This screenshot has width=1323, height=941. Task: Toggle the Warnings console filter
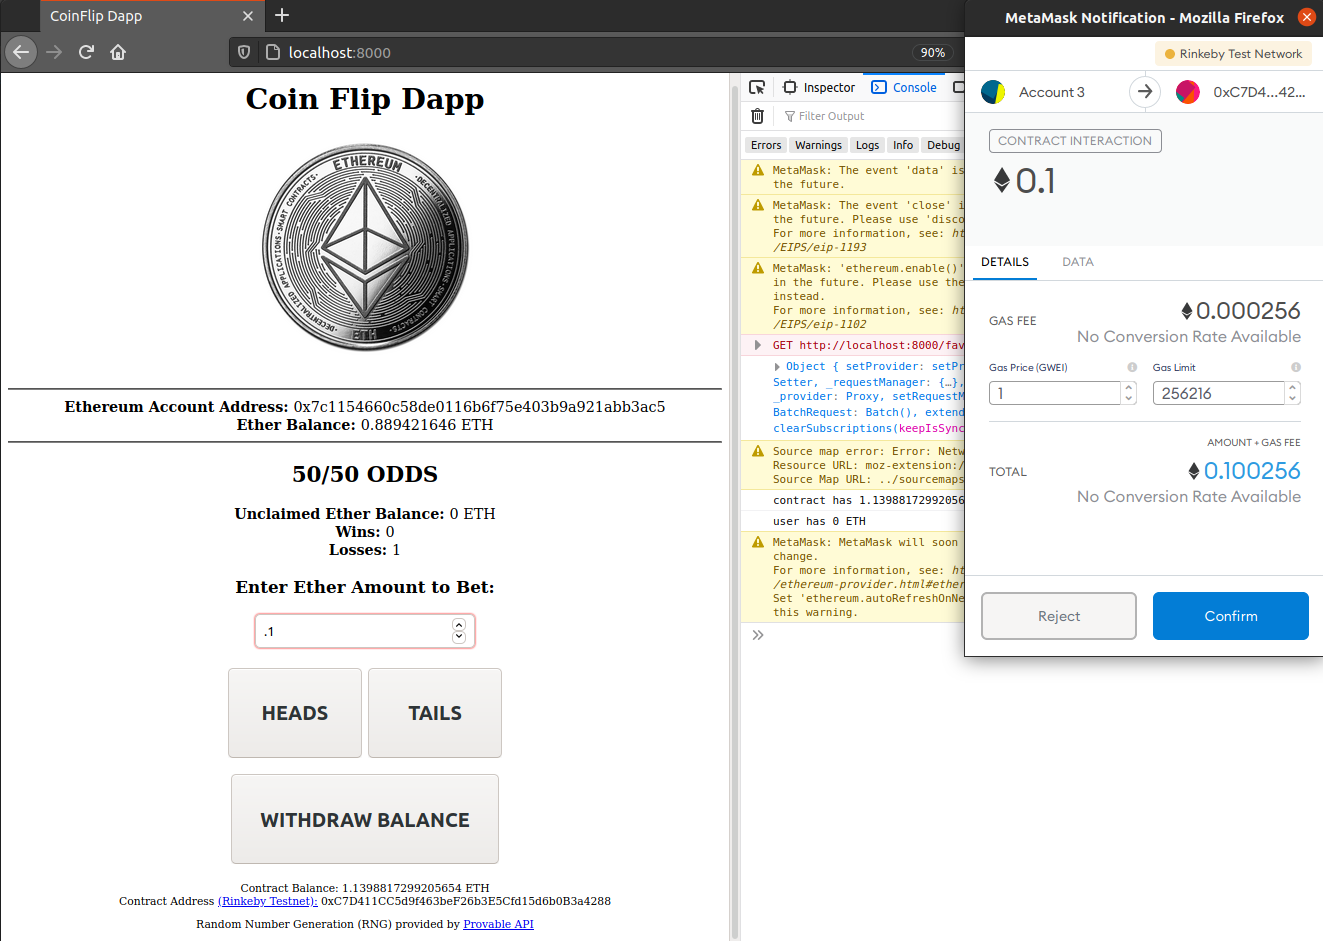tap(818, 145)
